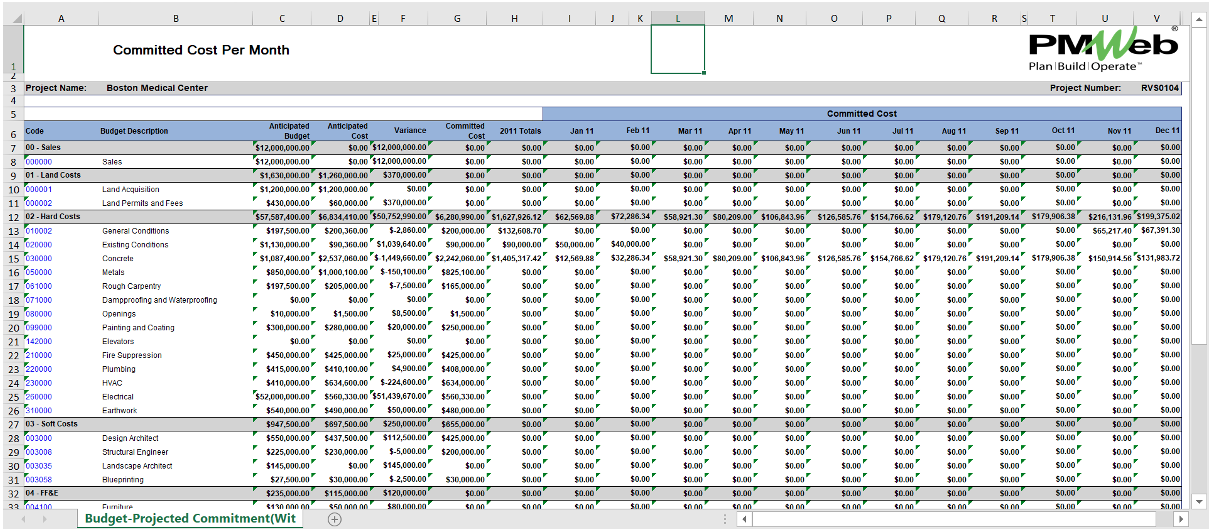Select the 'Jun 11' month heading

[x=848, y=131]
